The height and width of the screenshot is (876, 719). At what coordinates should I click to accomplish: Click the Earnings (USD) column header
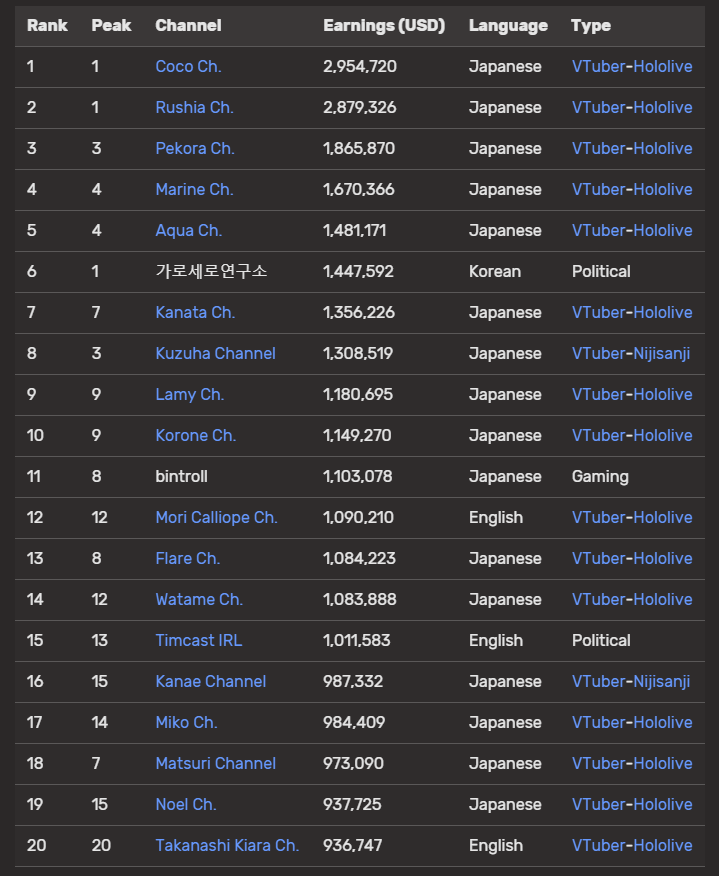tap(384, 25)
